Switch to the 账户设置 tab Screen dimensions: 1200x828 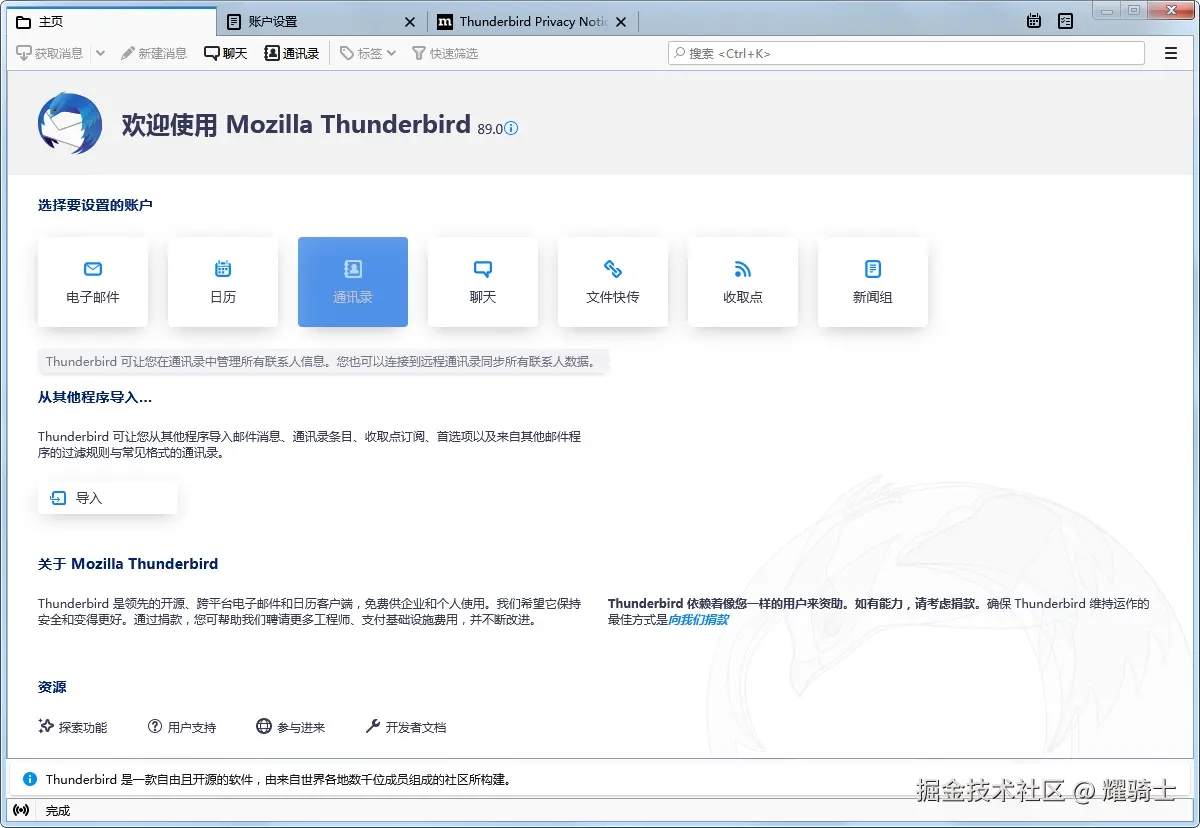point(312,21)
